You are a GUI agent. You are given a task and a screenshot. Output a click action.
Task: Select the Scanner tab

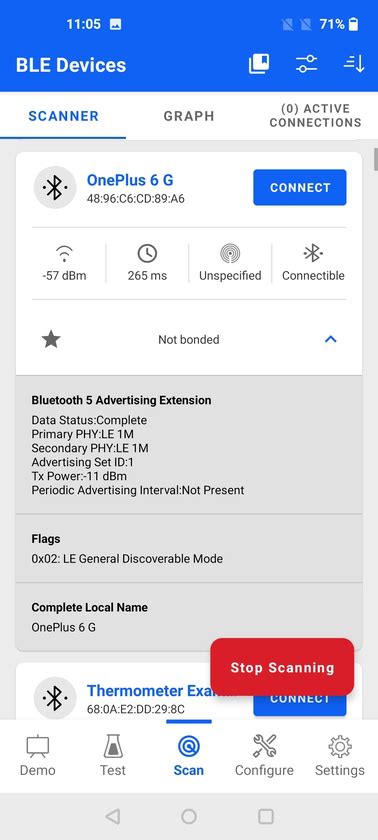(x=63, y=116)
